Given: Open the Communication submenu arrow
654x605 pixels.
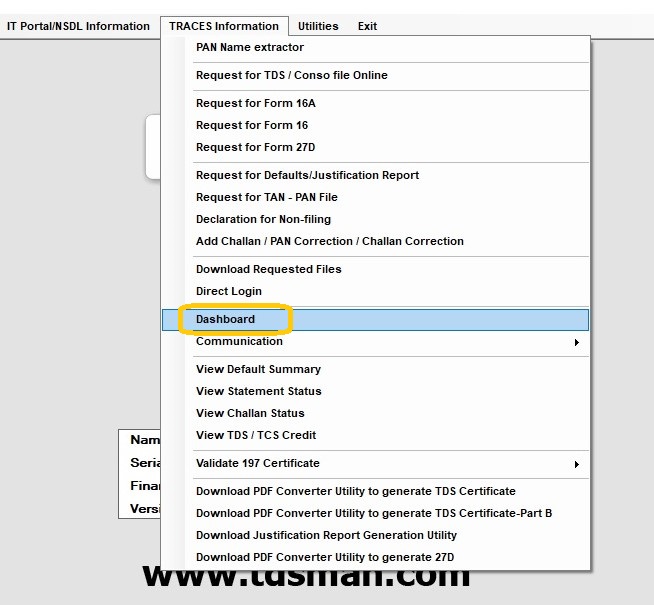Looking at the screenshot, I should click(576, 342).
